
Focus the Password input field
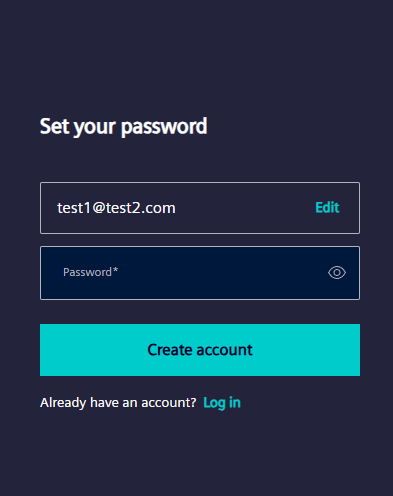click(200, 273)
